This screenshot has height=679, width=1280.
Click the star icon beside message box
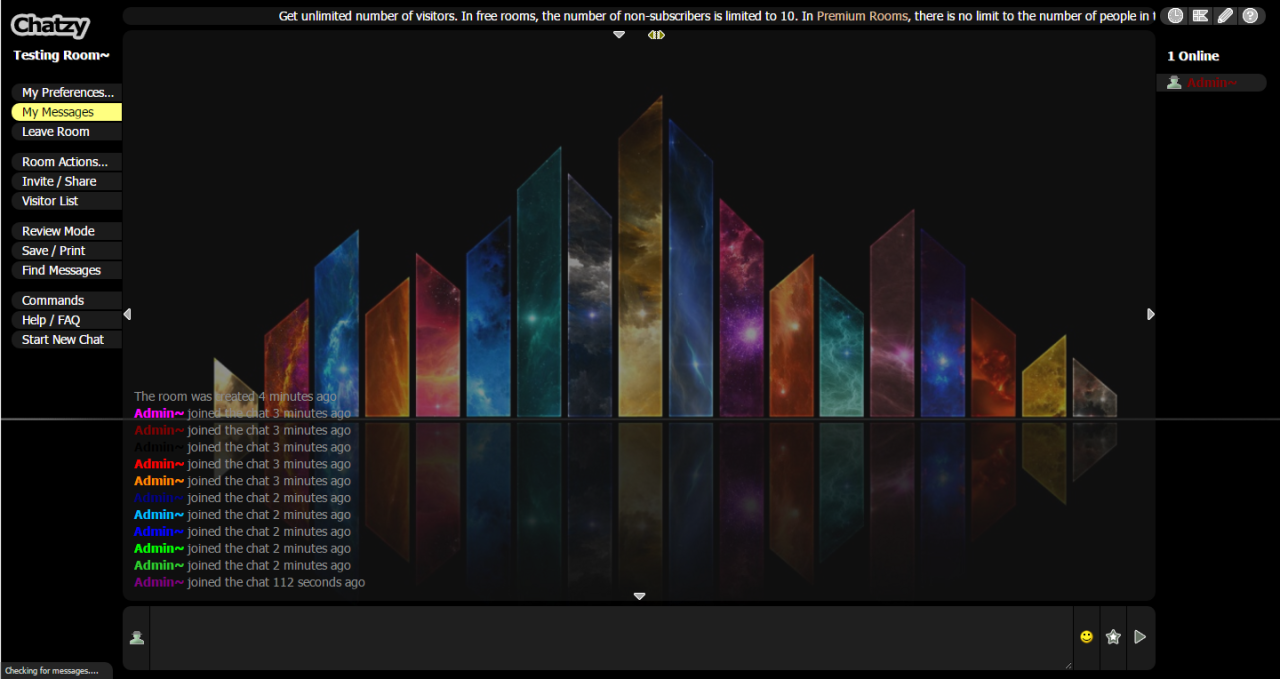pos(1113,637)
